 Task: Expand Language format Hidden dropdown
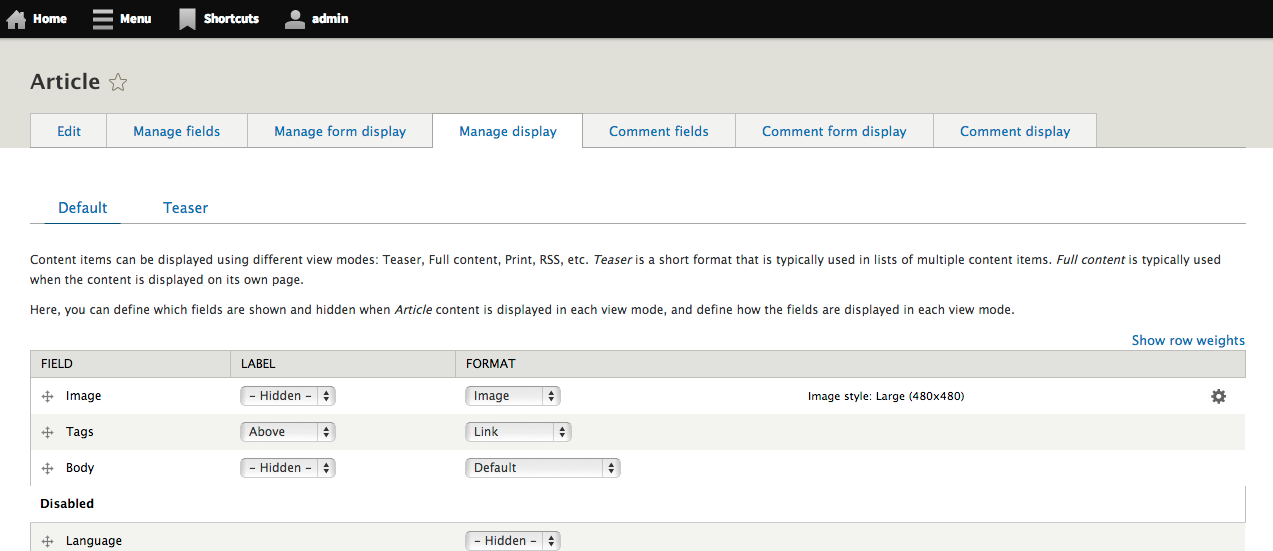pos(513,541)
